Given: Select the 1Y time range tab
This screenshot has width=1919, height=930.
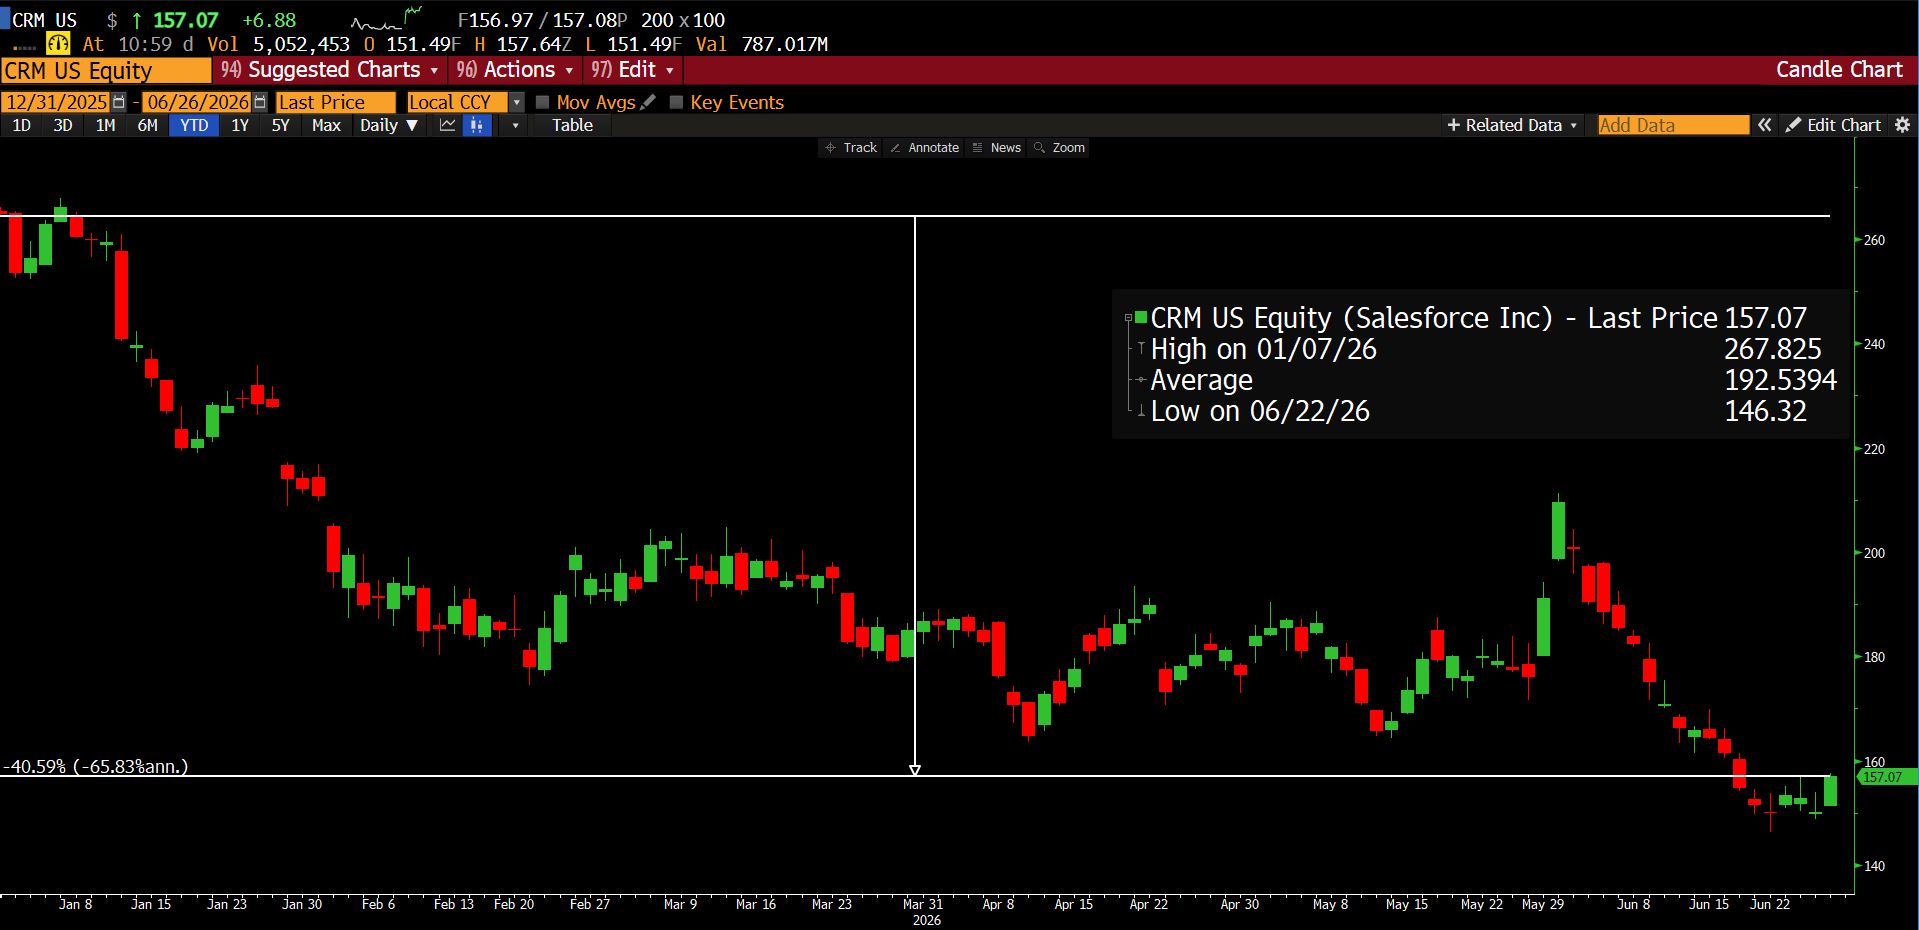Looking at the screenshot, I should pyautogui.click(x=240, y=125).
